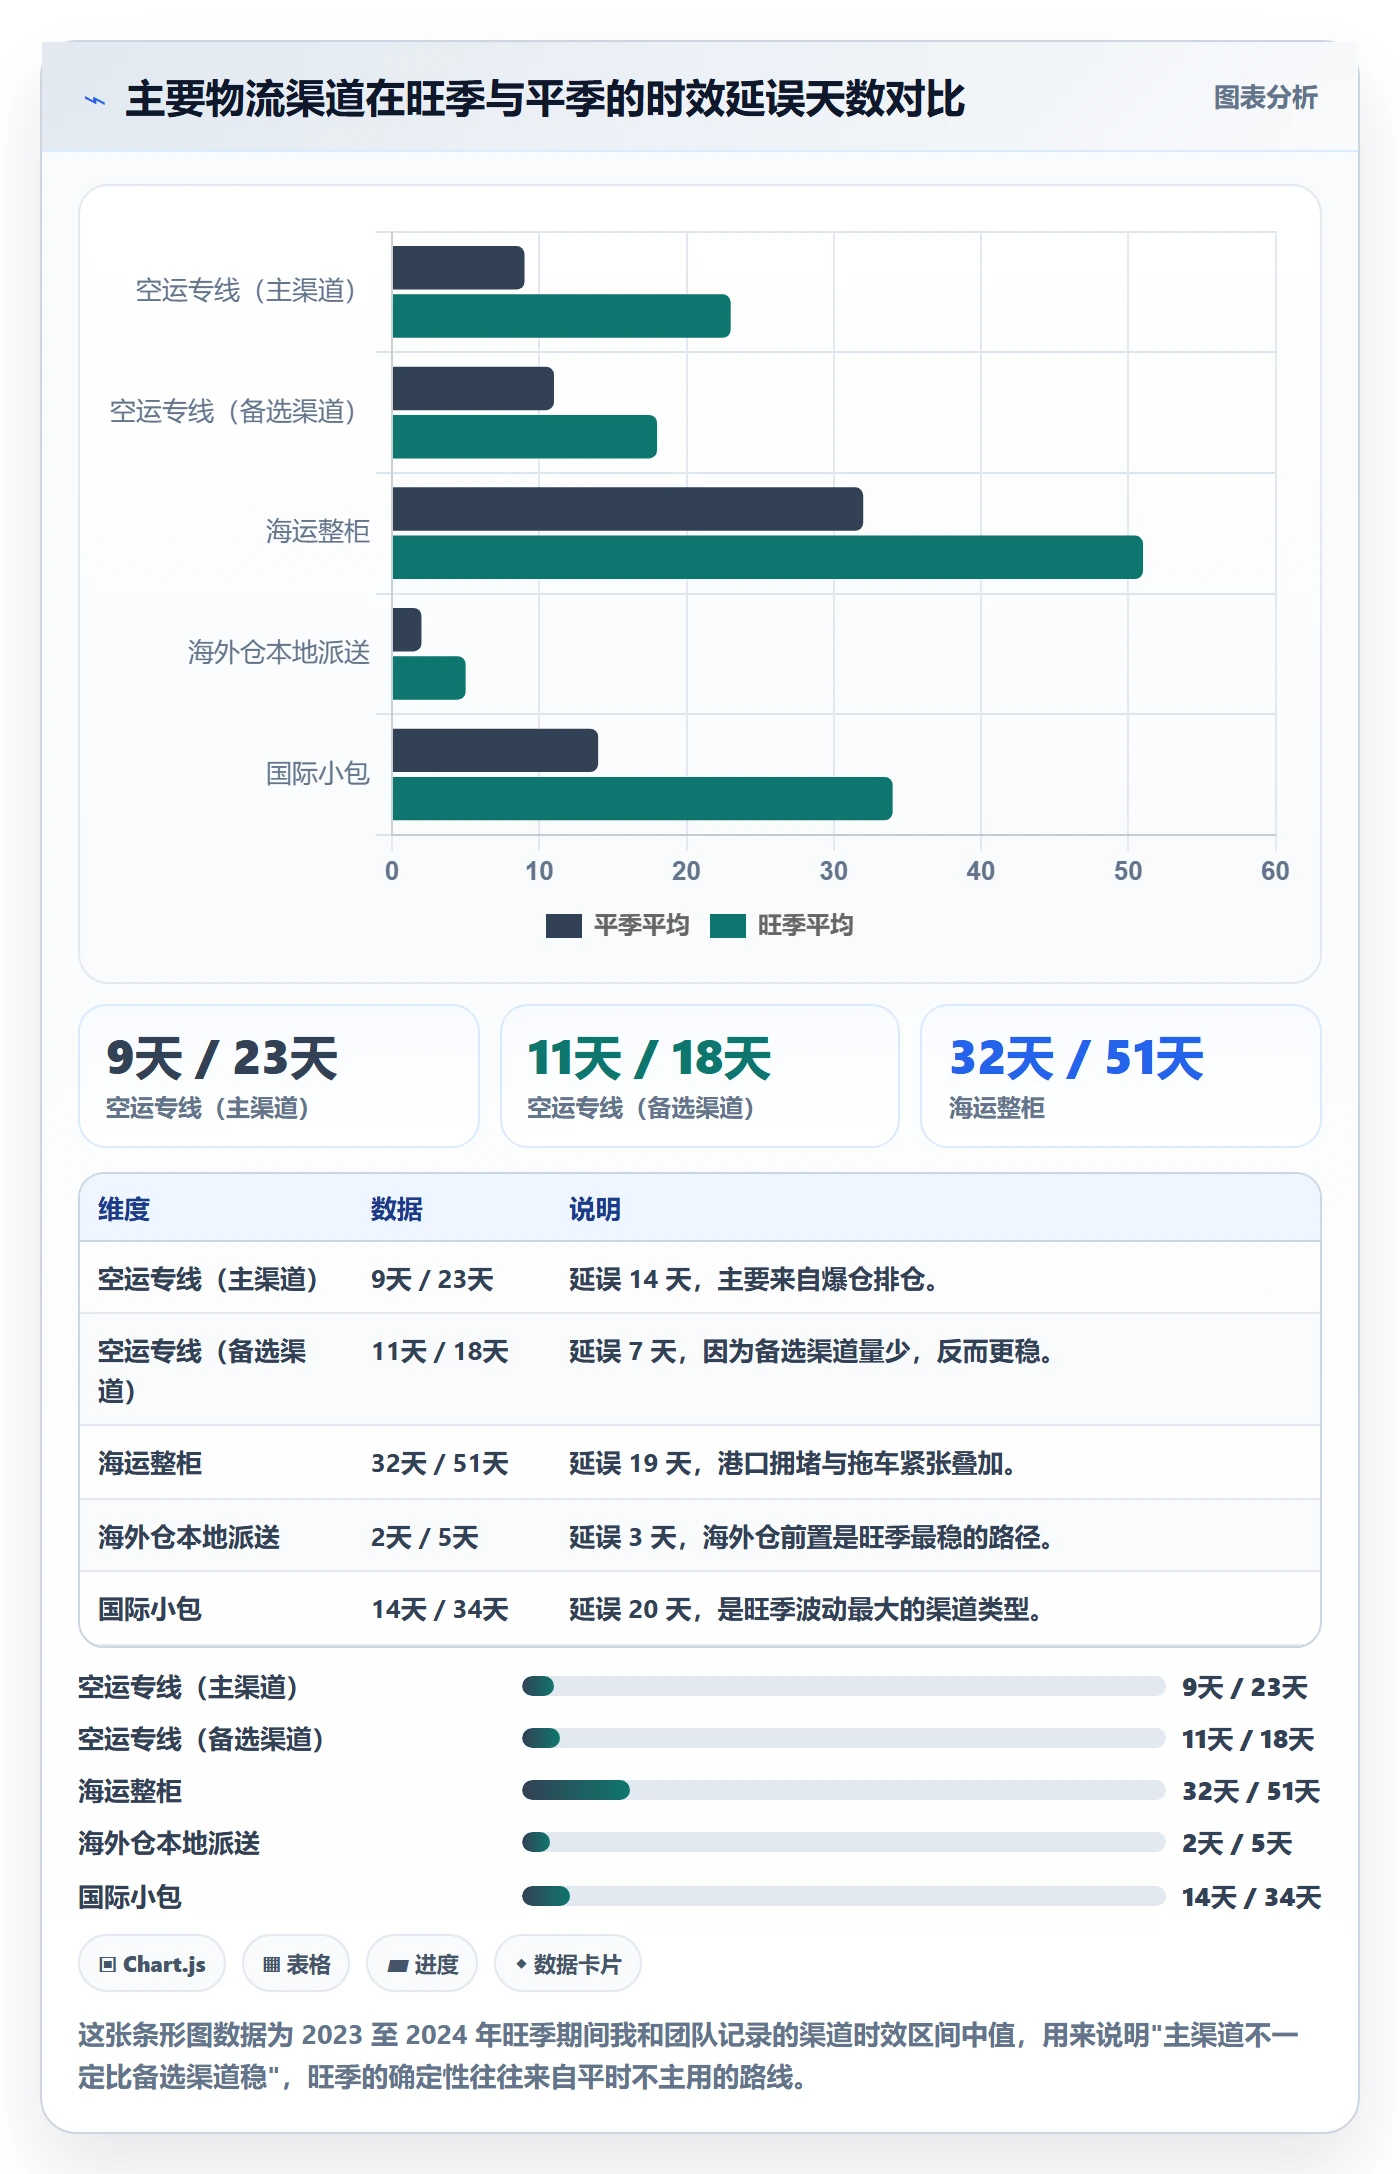Click the 图表分析 label in header

point(1265,98)
